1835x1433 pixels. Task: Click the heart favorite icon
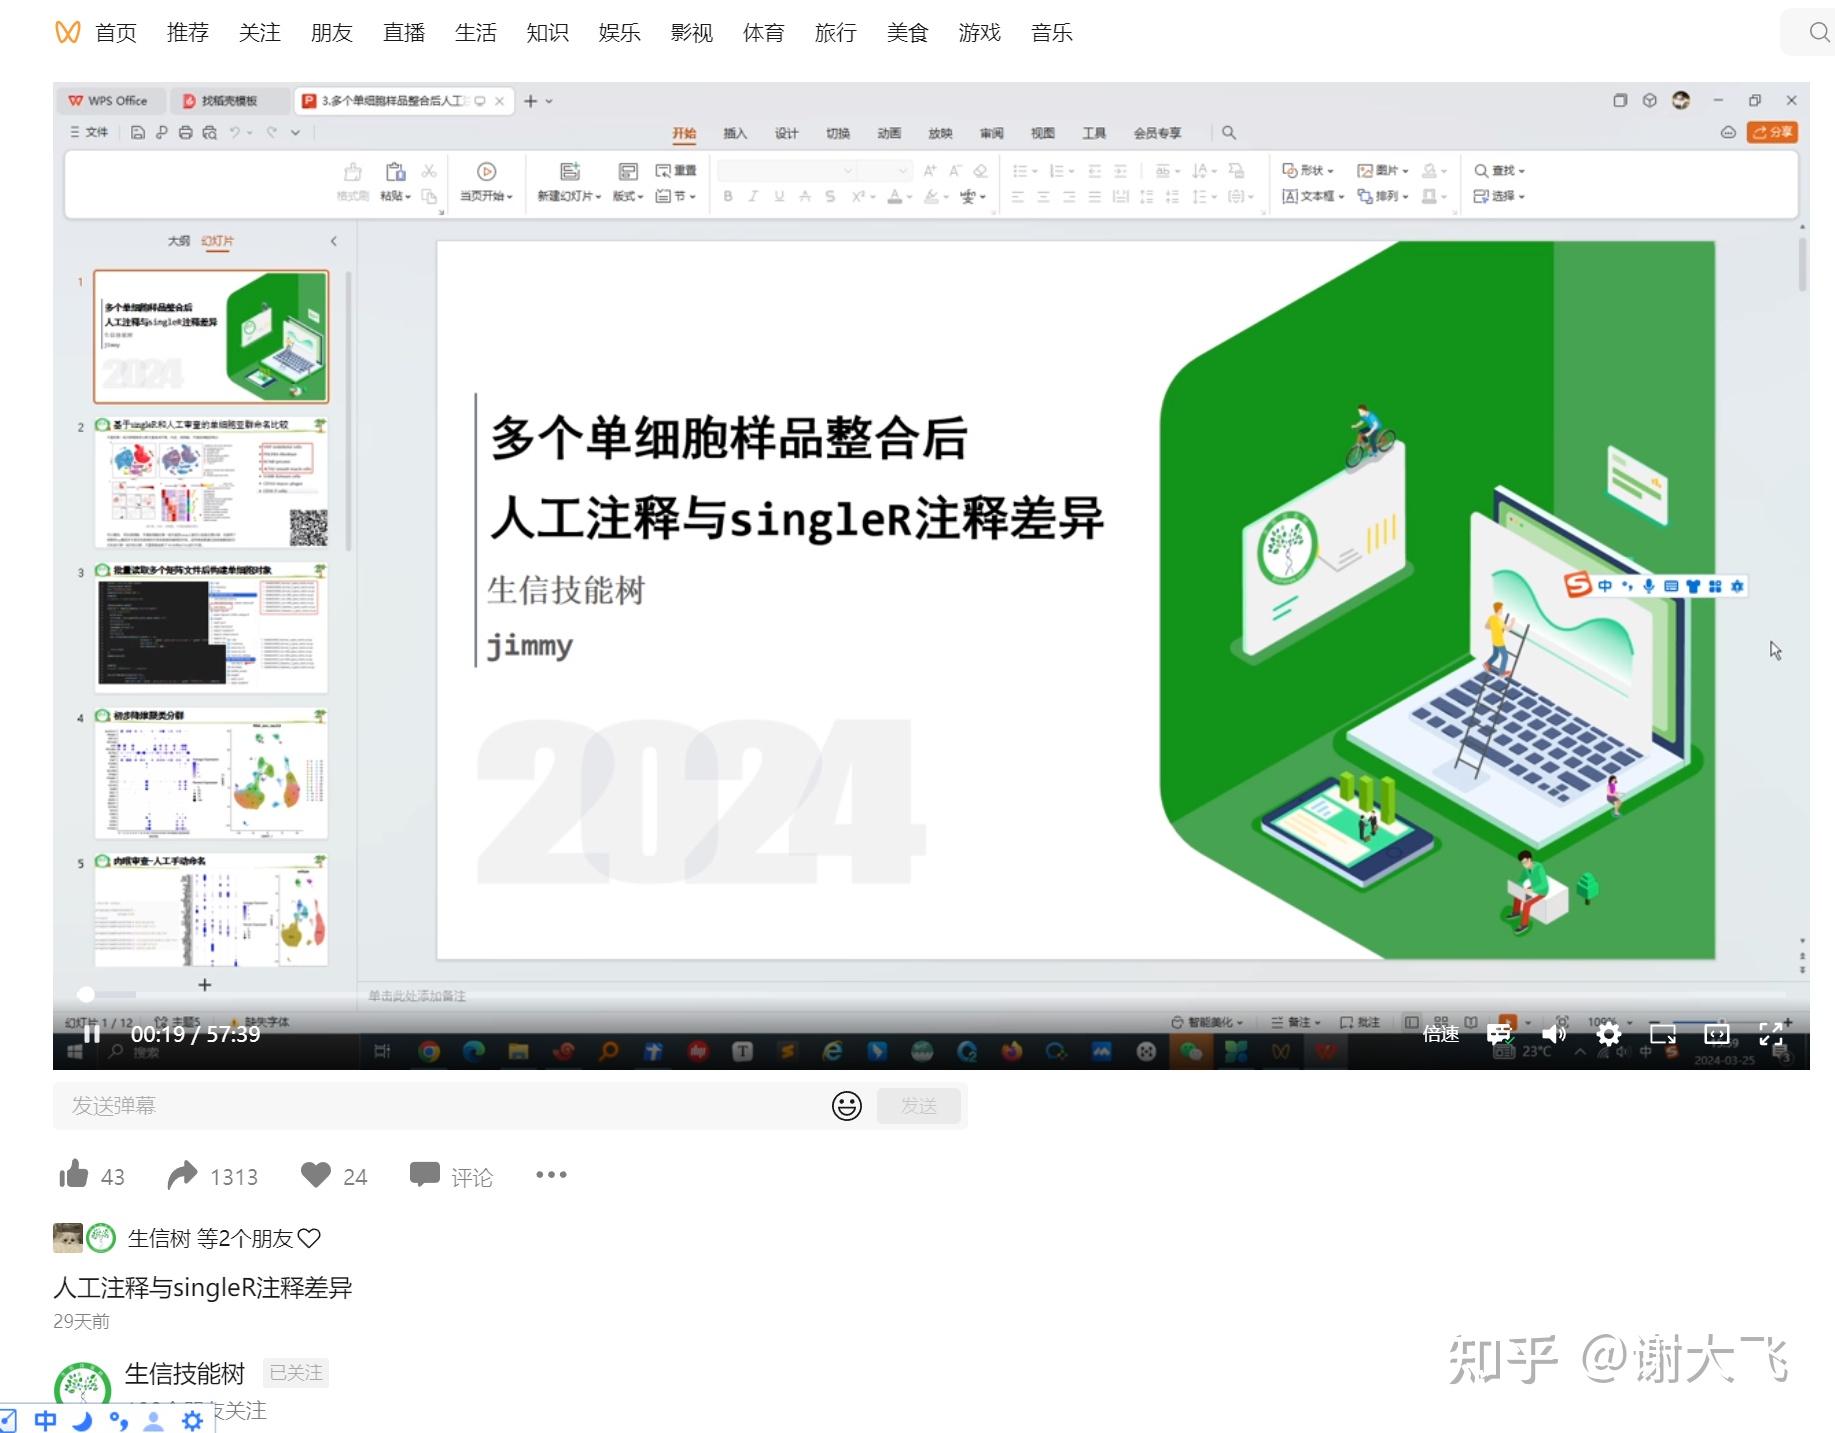[317, 1176]
